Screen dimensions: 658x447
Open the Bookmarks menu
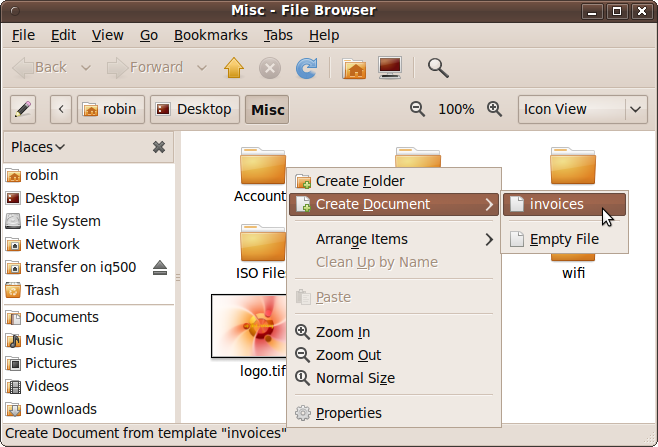[x=211, y=35]
